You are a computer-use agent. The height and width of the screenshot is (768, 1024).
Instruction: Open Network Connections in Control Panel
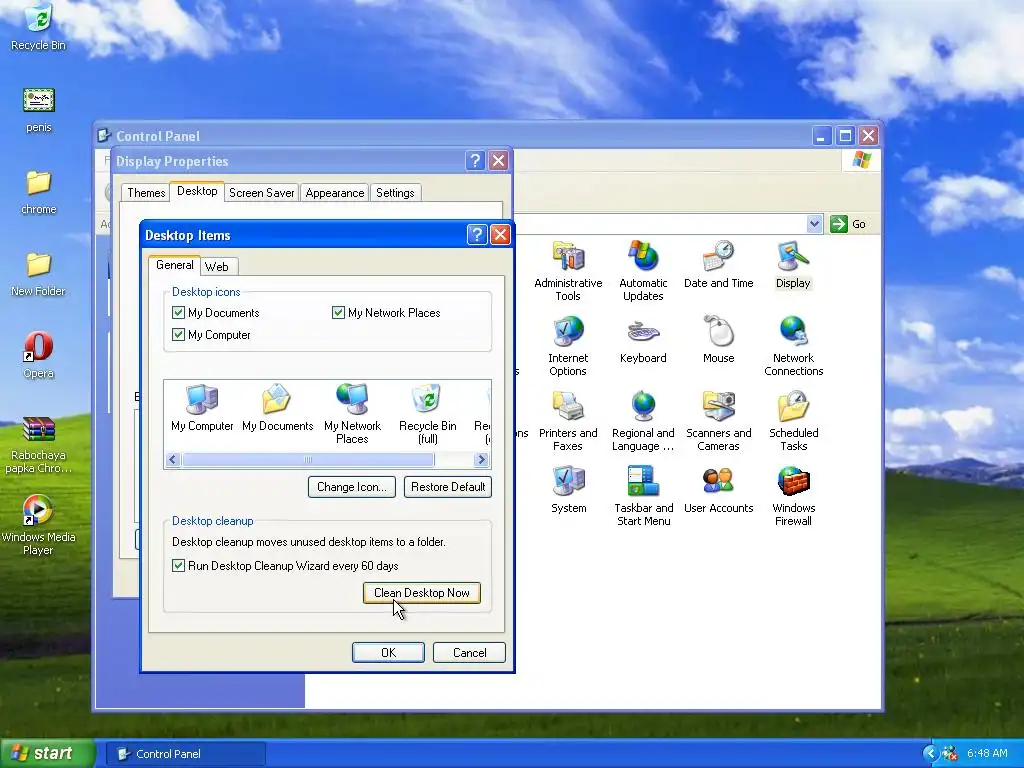(x=793, y=346)
